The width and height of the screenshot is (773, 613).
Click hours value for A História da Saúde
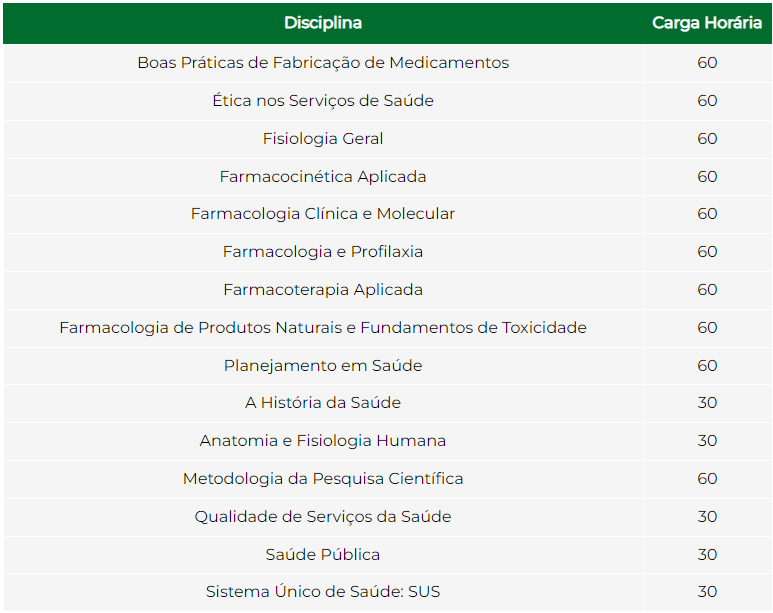pyautogui.click(x=707, y=403)
